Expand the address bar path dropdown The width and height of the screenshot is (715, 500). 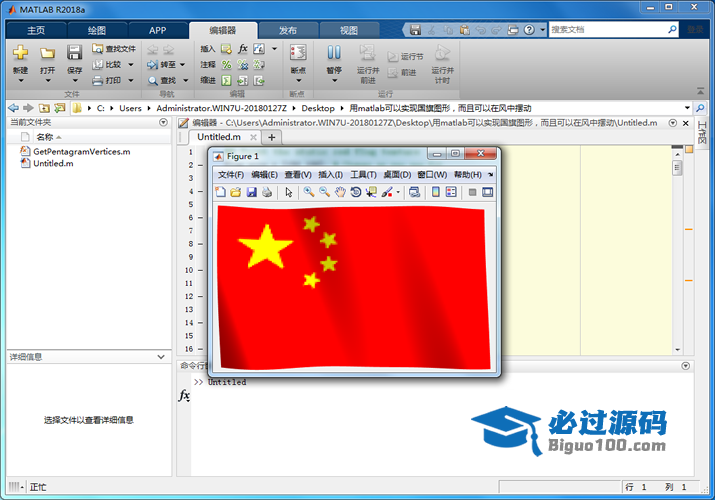pyautogui.click(x=687, y=108)
